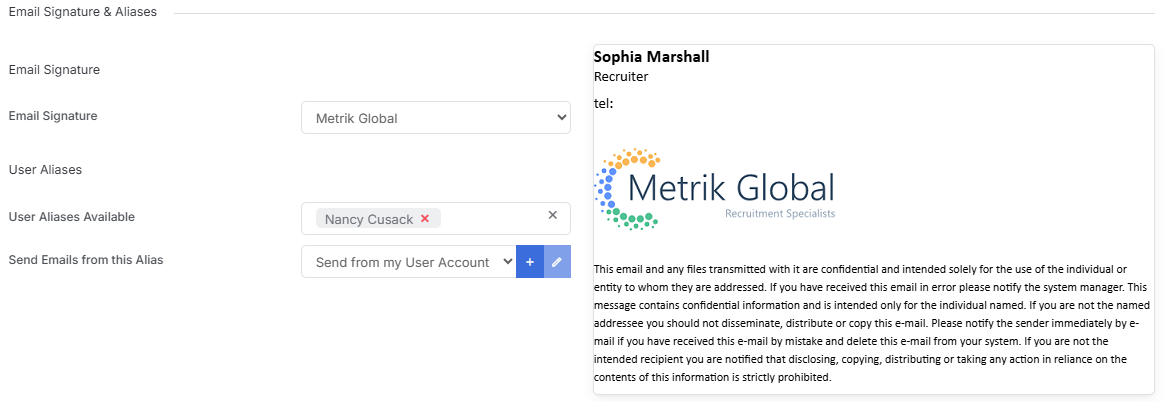Viewport: 1168px width, 402px height.
Task: Remove Nancy Cusack alias tag
Action: 425,219
